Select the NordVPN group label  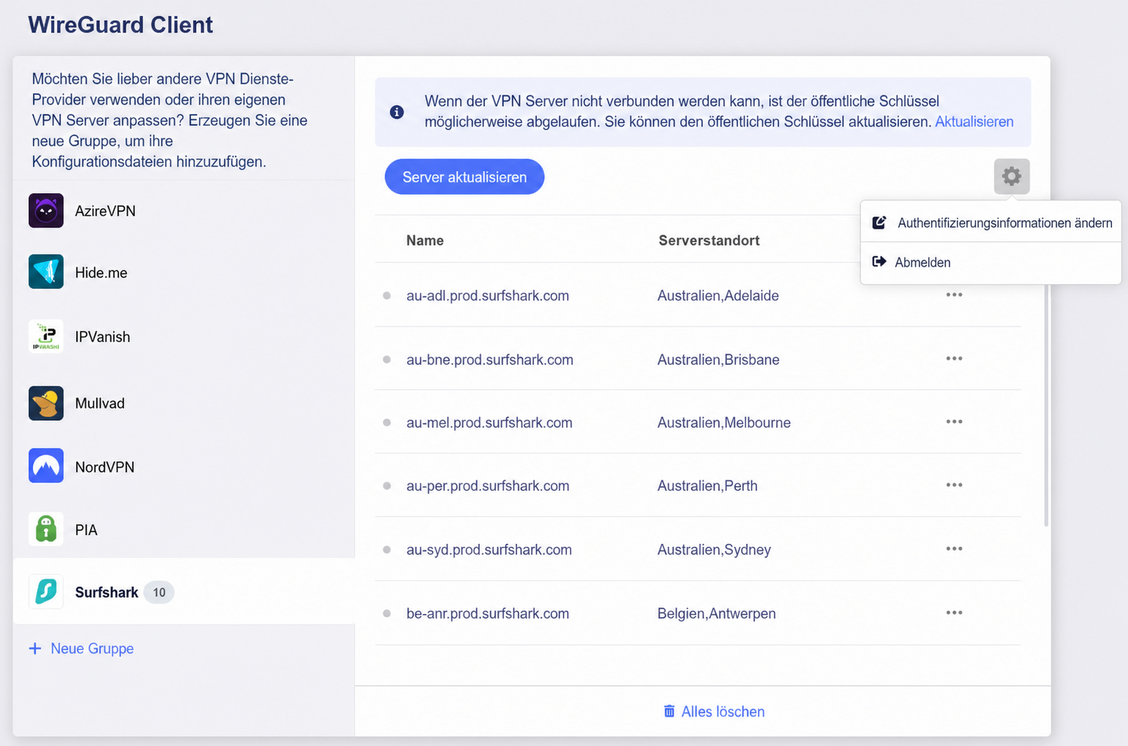pyautogui.click(x=104, y=467)
